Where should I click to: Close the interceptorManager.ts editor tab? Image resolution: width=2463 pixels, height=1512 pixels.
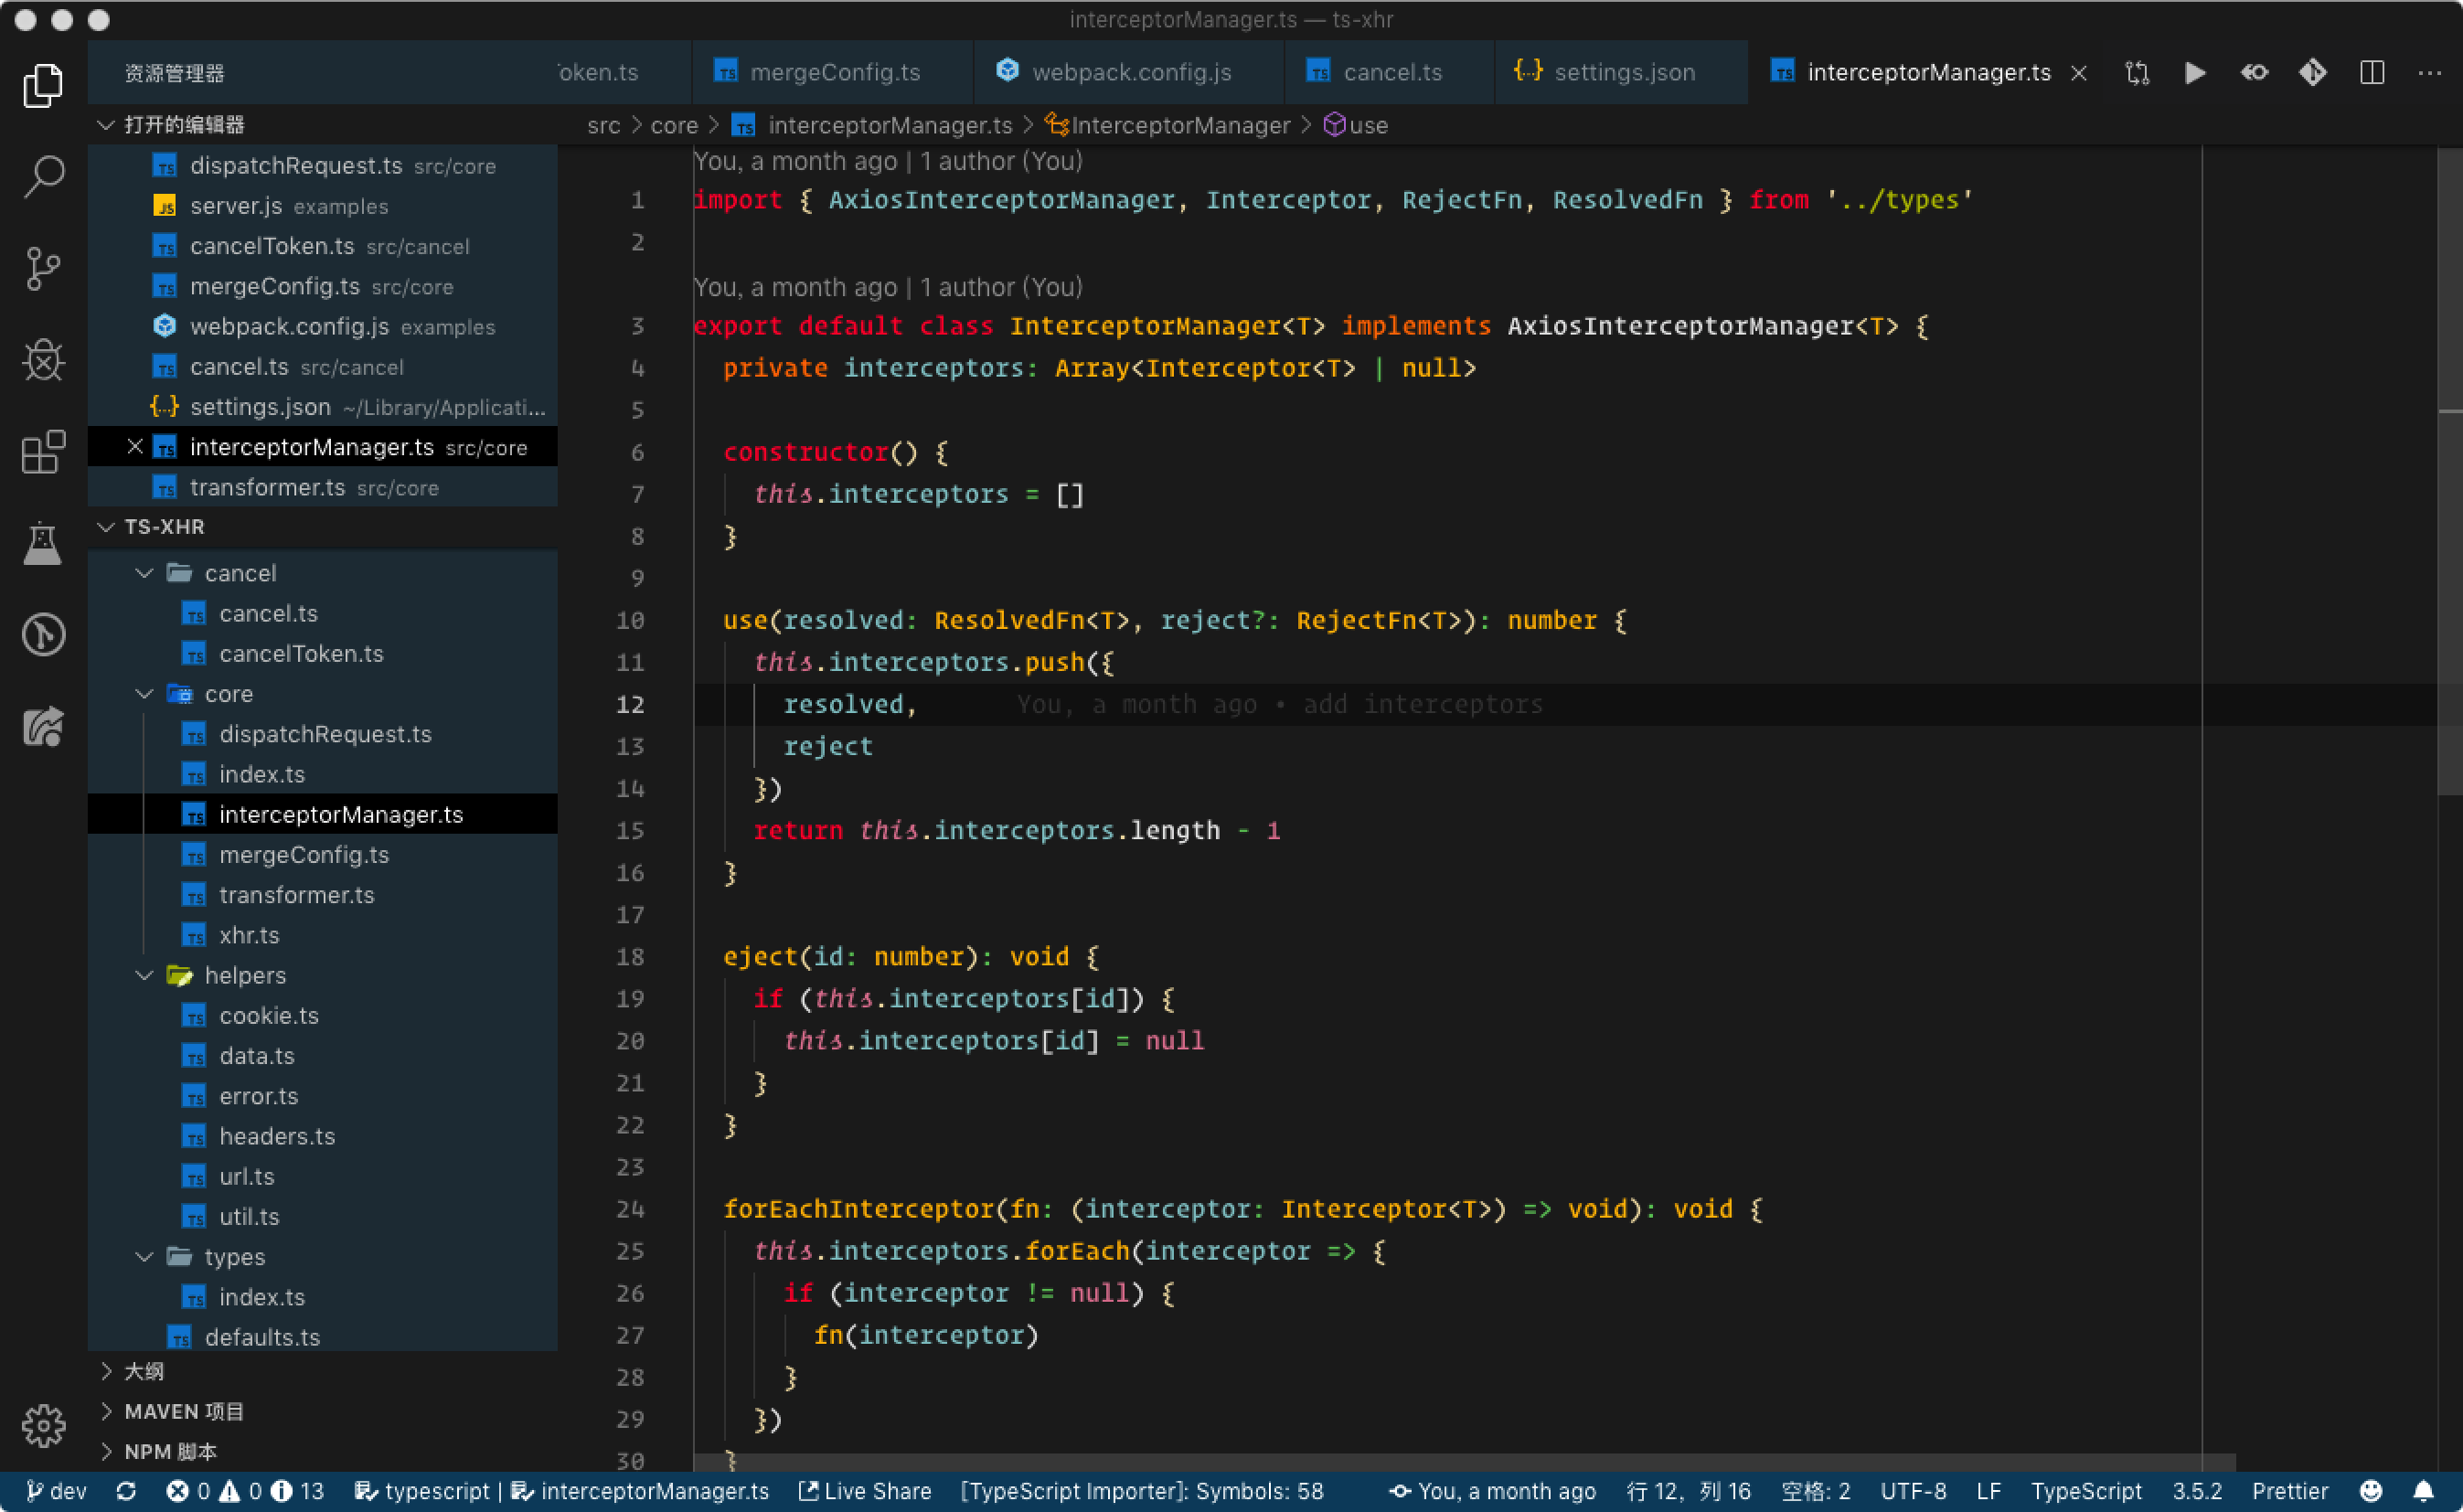click(x=2079, y=73)
